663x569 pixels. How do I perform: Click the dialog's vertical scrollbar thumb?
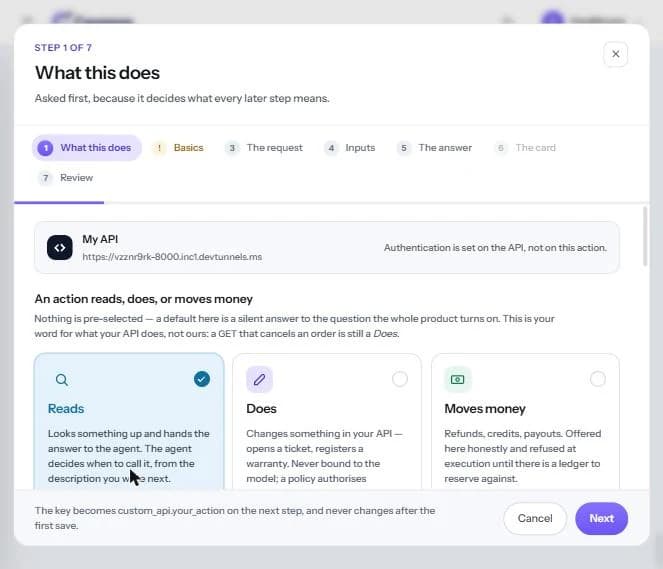(645, 236)
